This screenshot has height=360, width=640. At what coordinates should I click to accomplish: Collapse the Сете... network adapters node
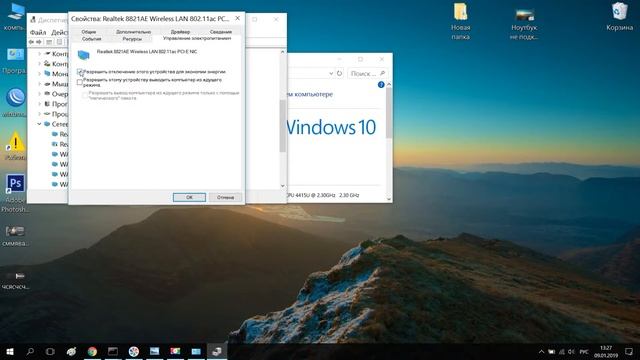point(39,124)
